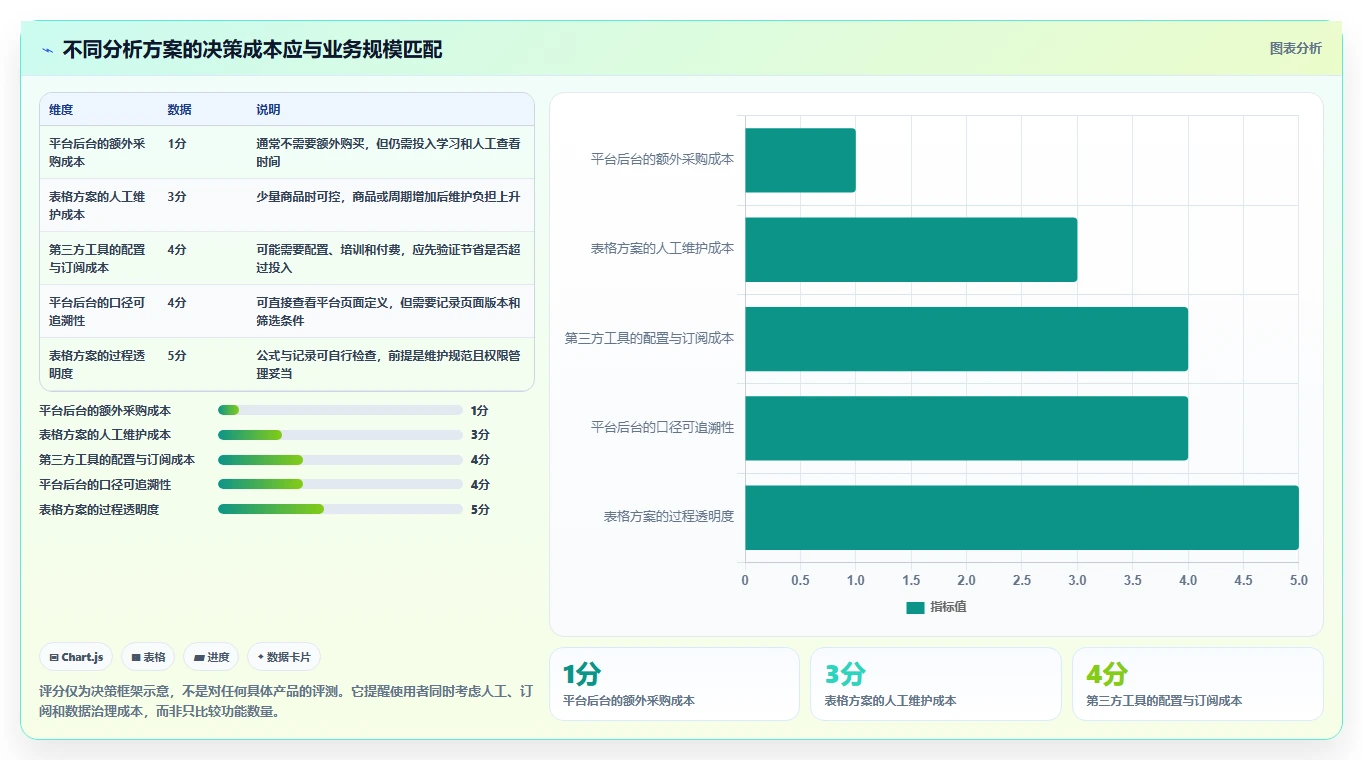Viewport: 1363px width, 760px height.
Task: Click the 3分 value beside the progress bar
Action: [x=480, y=435]
